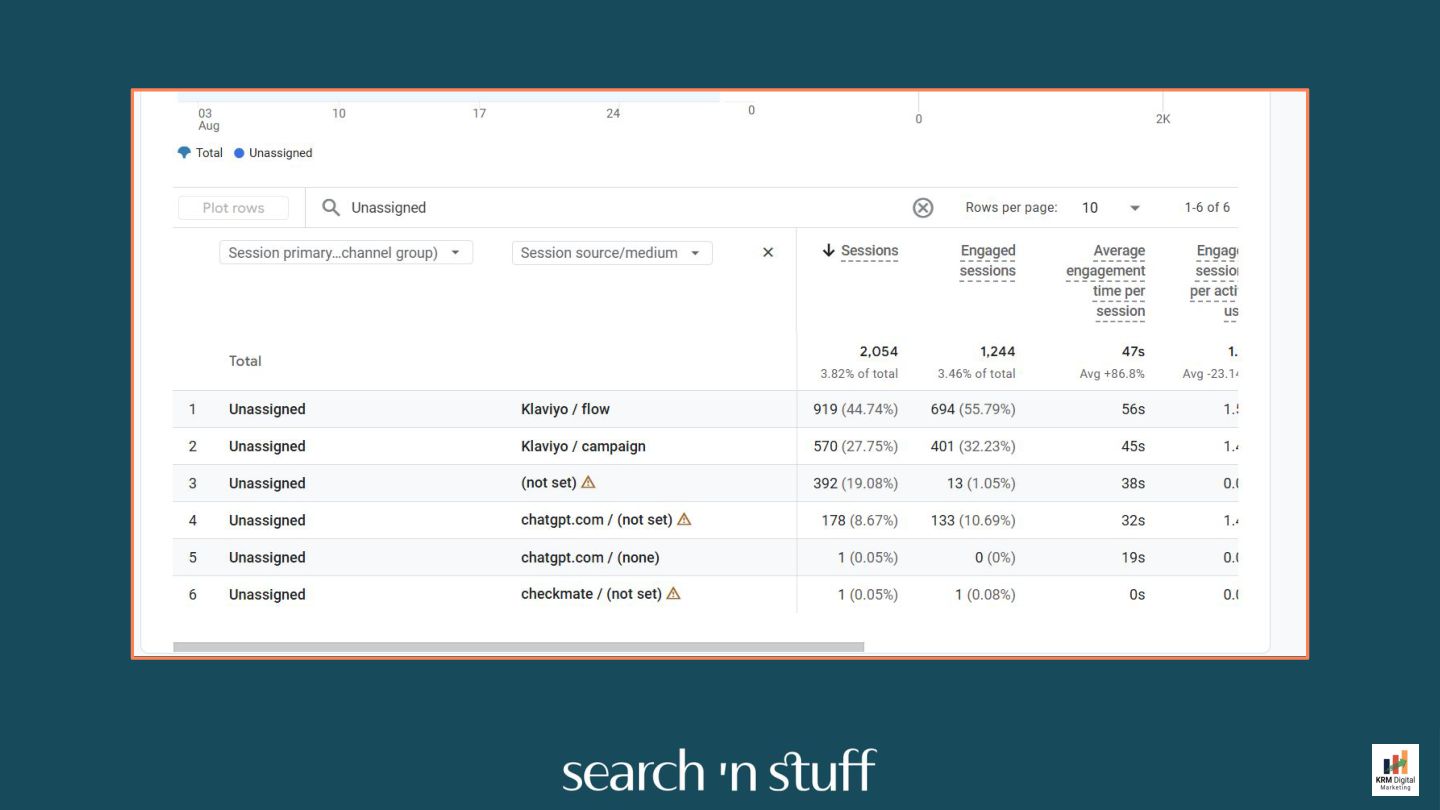This screenshot has width=1440, height=810.
Task: Click the Unassigned legend dot
Action: [239, 153]
